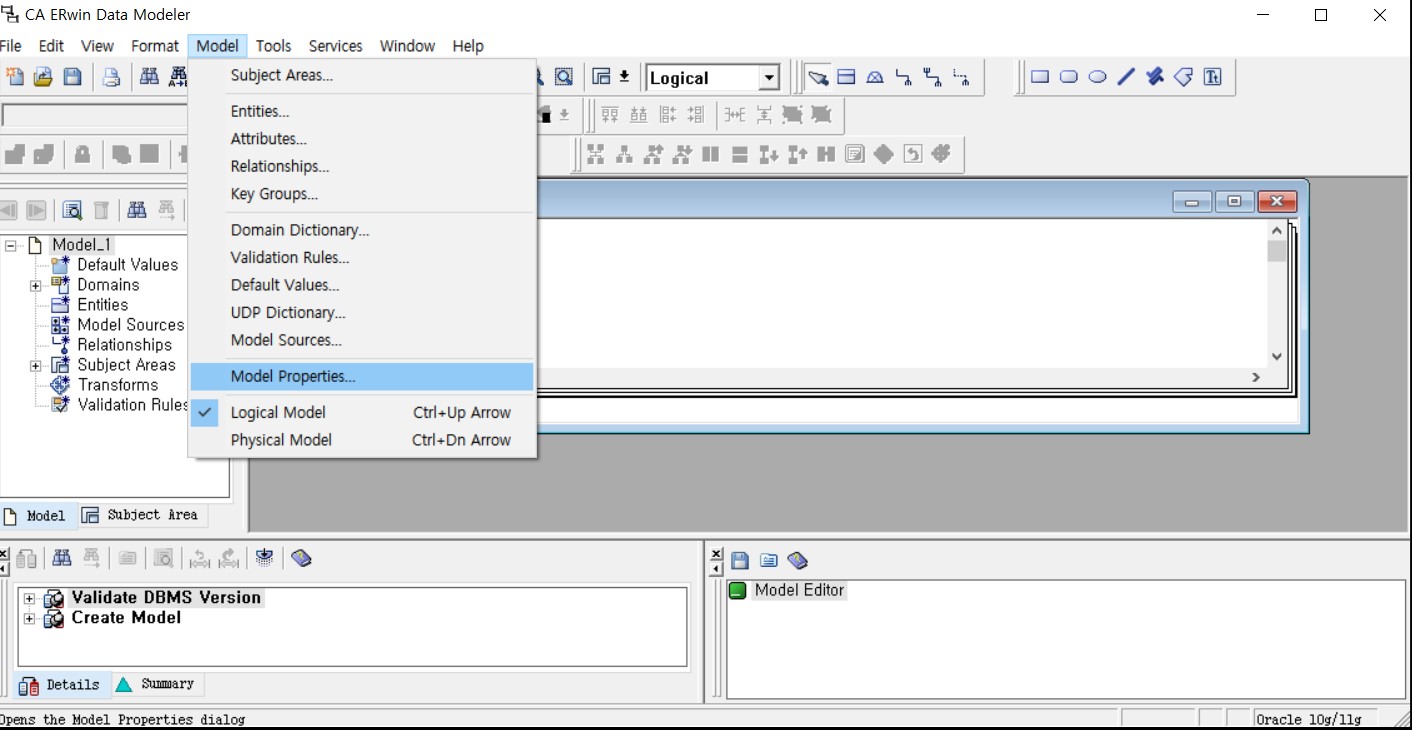This screenshot has height=730, width=1412.
Task: Select the Ellipse shape drawing tool
Action: [1098, 77]
